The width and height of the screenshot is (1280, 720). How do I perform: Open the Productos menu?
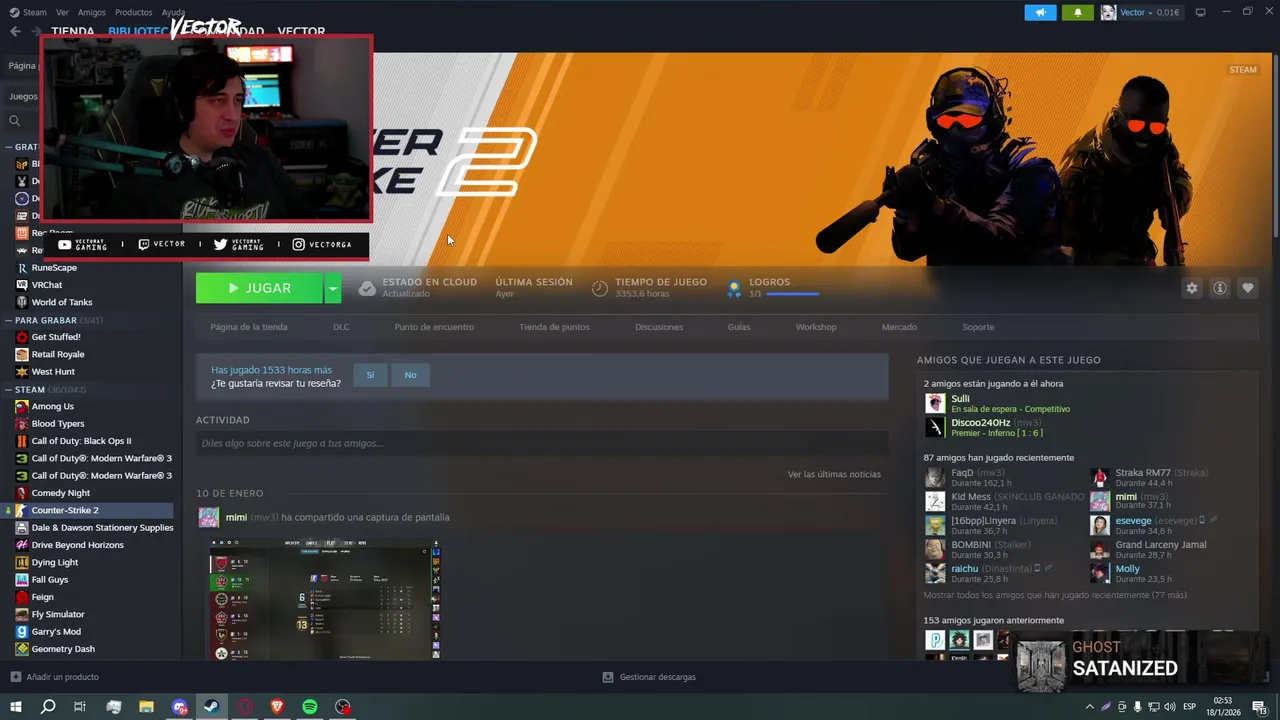[x=134, y=12]
